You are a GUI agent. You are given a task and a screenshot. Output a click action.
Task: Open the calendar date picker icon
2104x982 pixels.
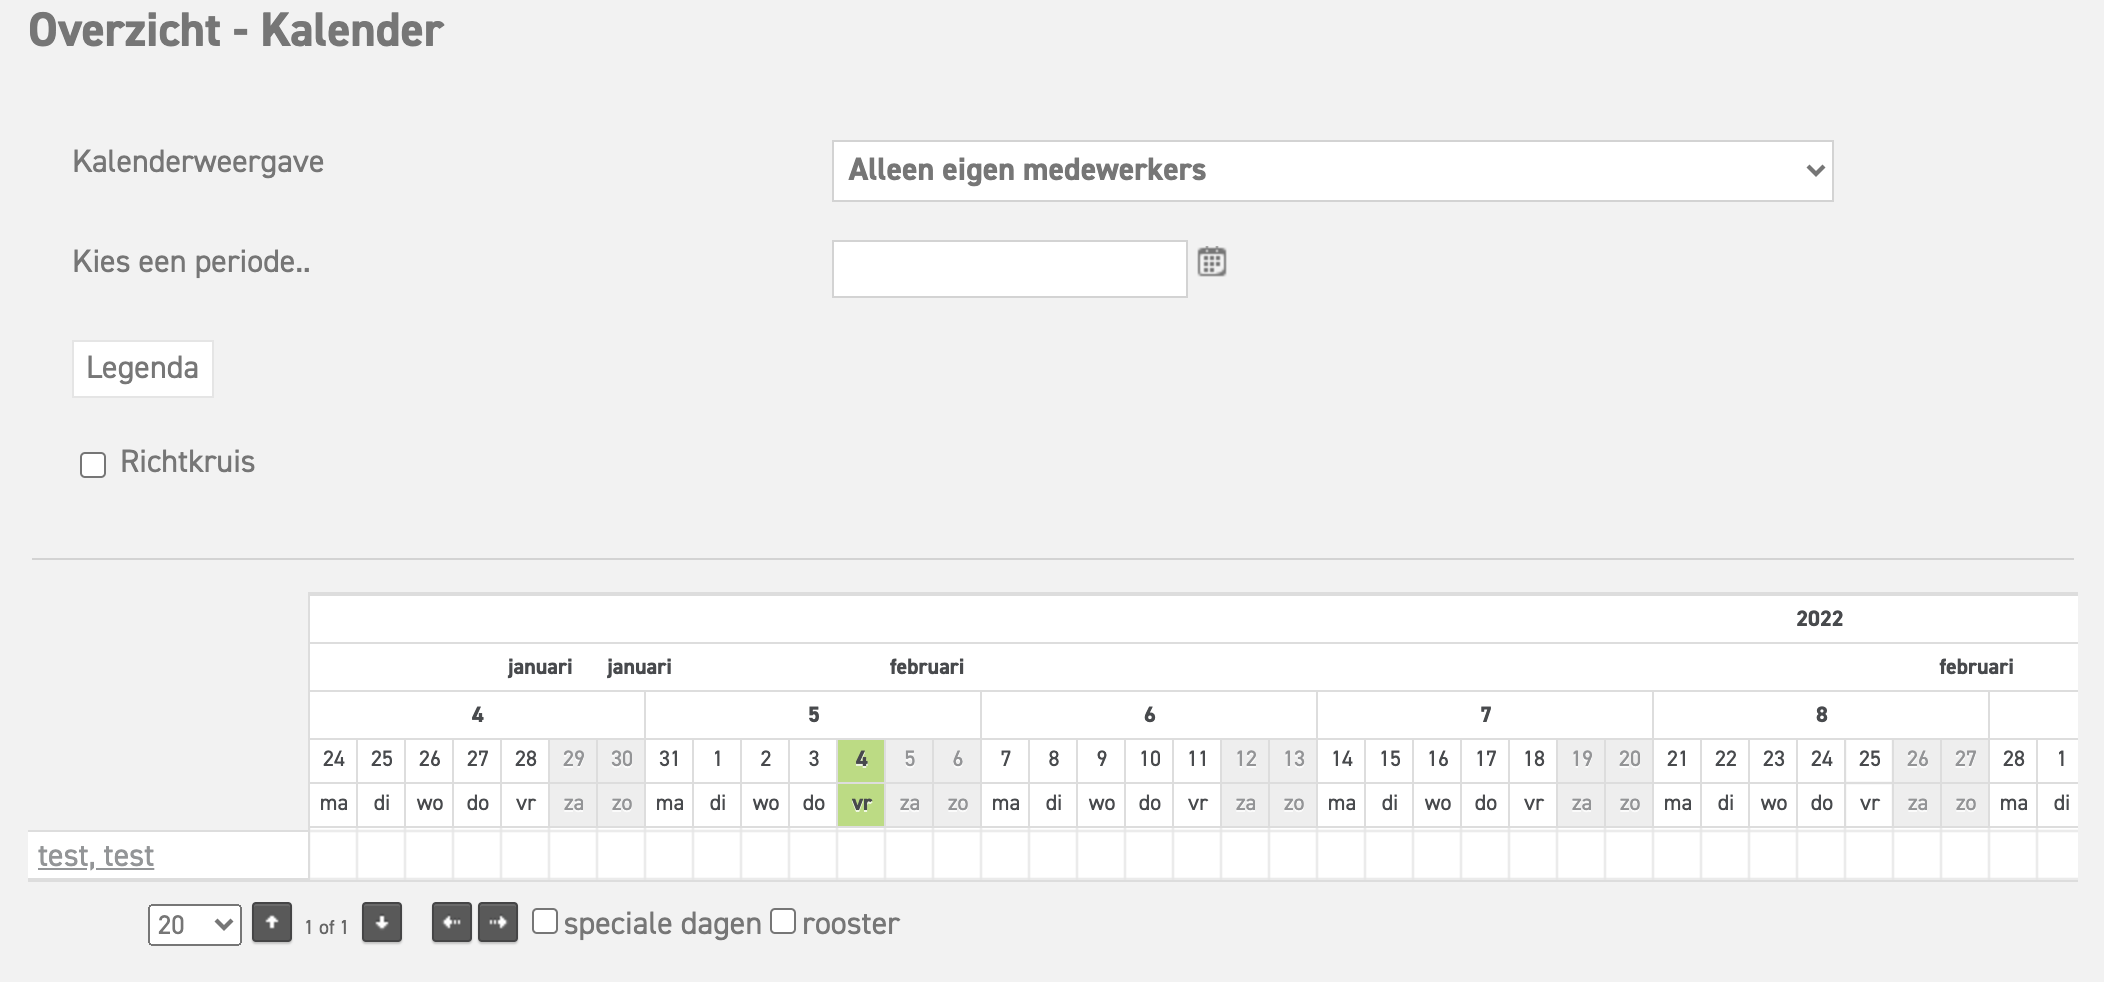[1211, 262]
